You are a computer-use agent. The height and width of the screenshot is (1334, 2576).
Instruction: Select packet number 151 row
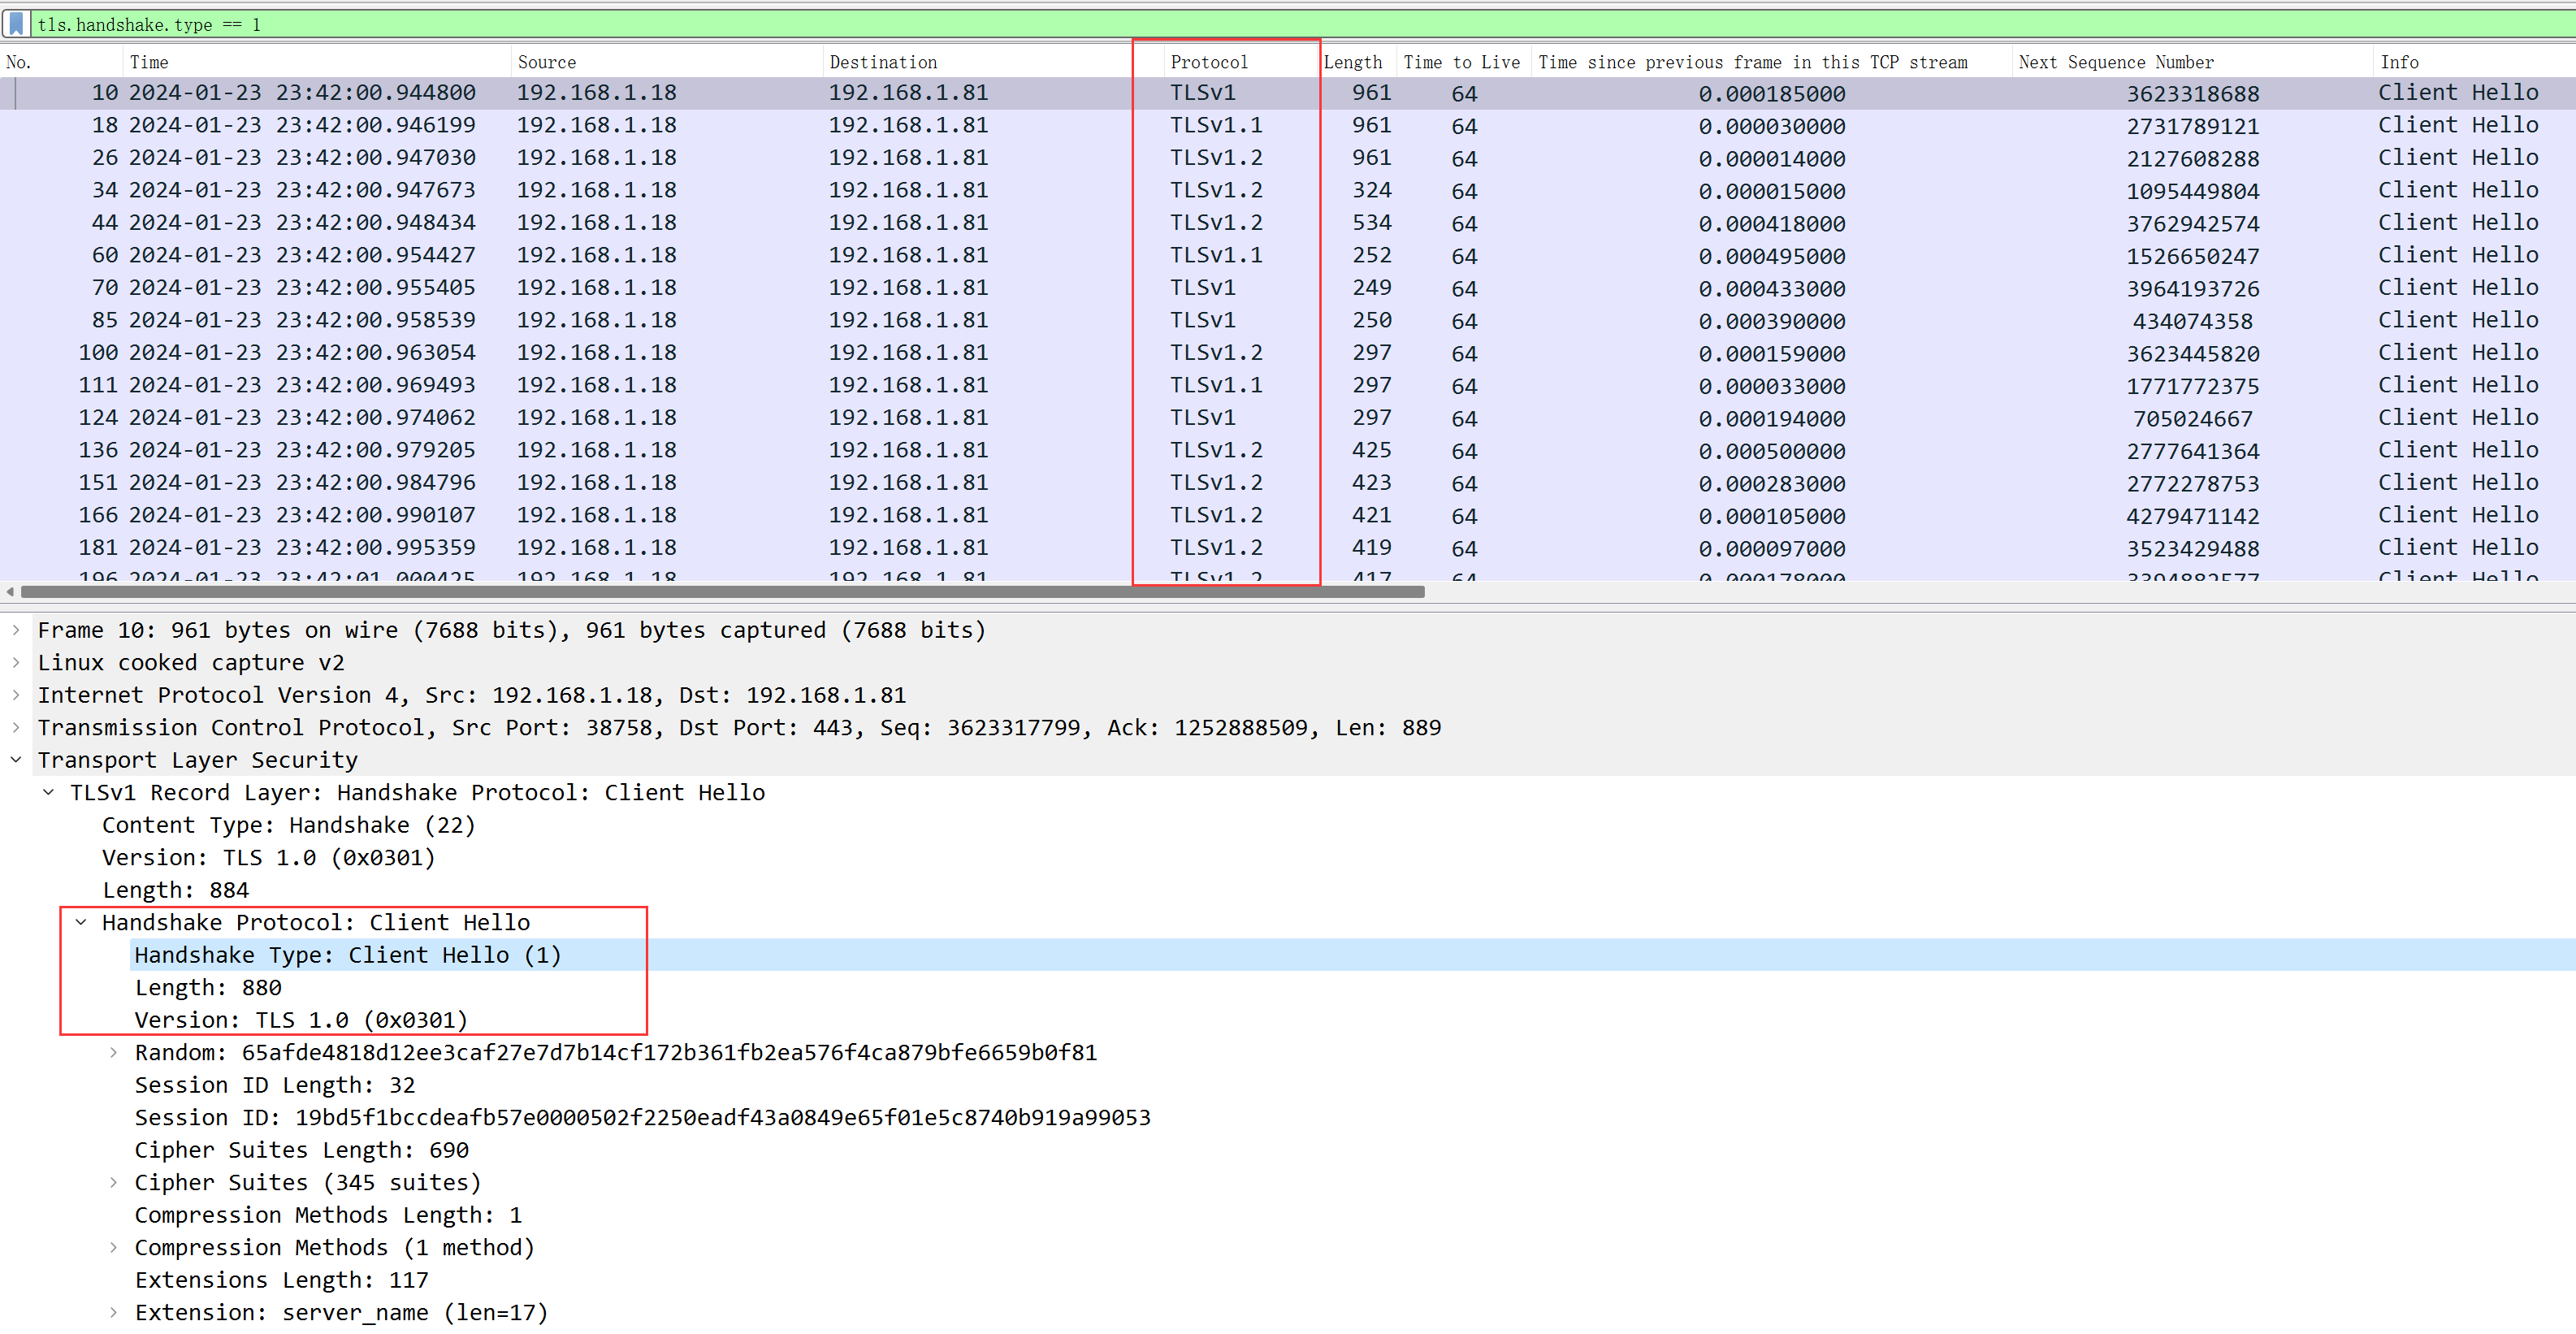(x=1288, y=483)
